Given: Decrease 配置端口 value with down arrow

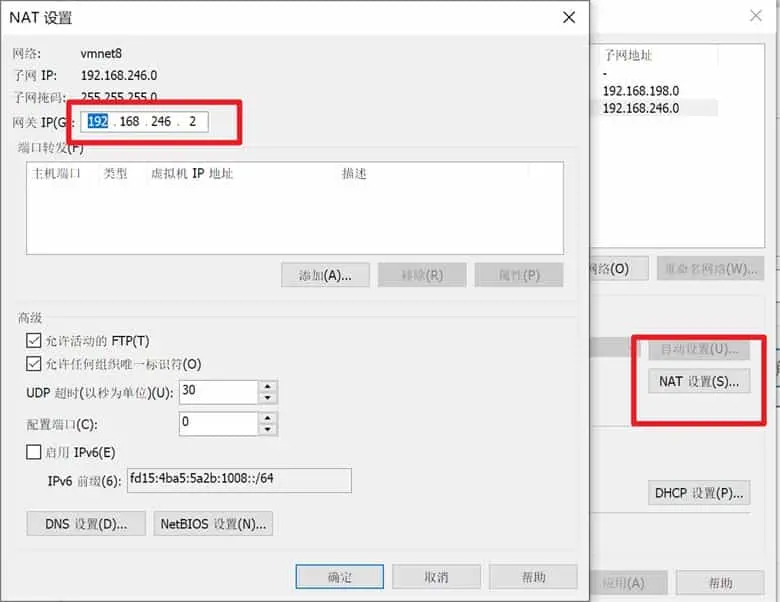Looking at the screenshot, I should [x=269, y=429].
